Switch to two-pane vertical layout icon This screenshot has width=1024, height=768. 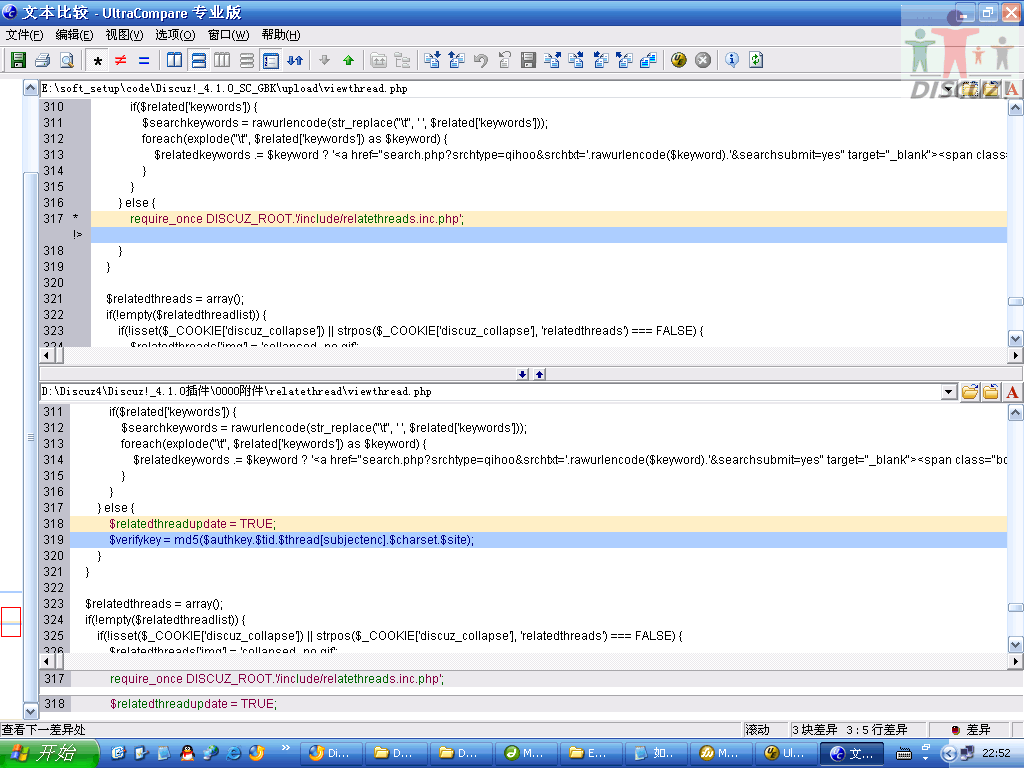coord(174,61)
